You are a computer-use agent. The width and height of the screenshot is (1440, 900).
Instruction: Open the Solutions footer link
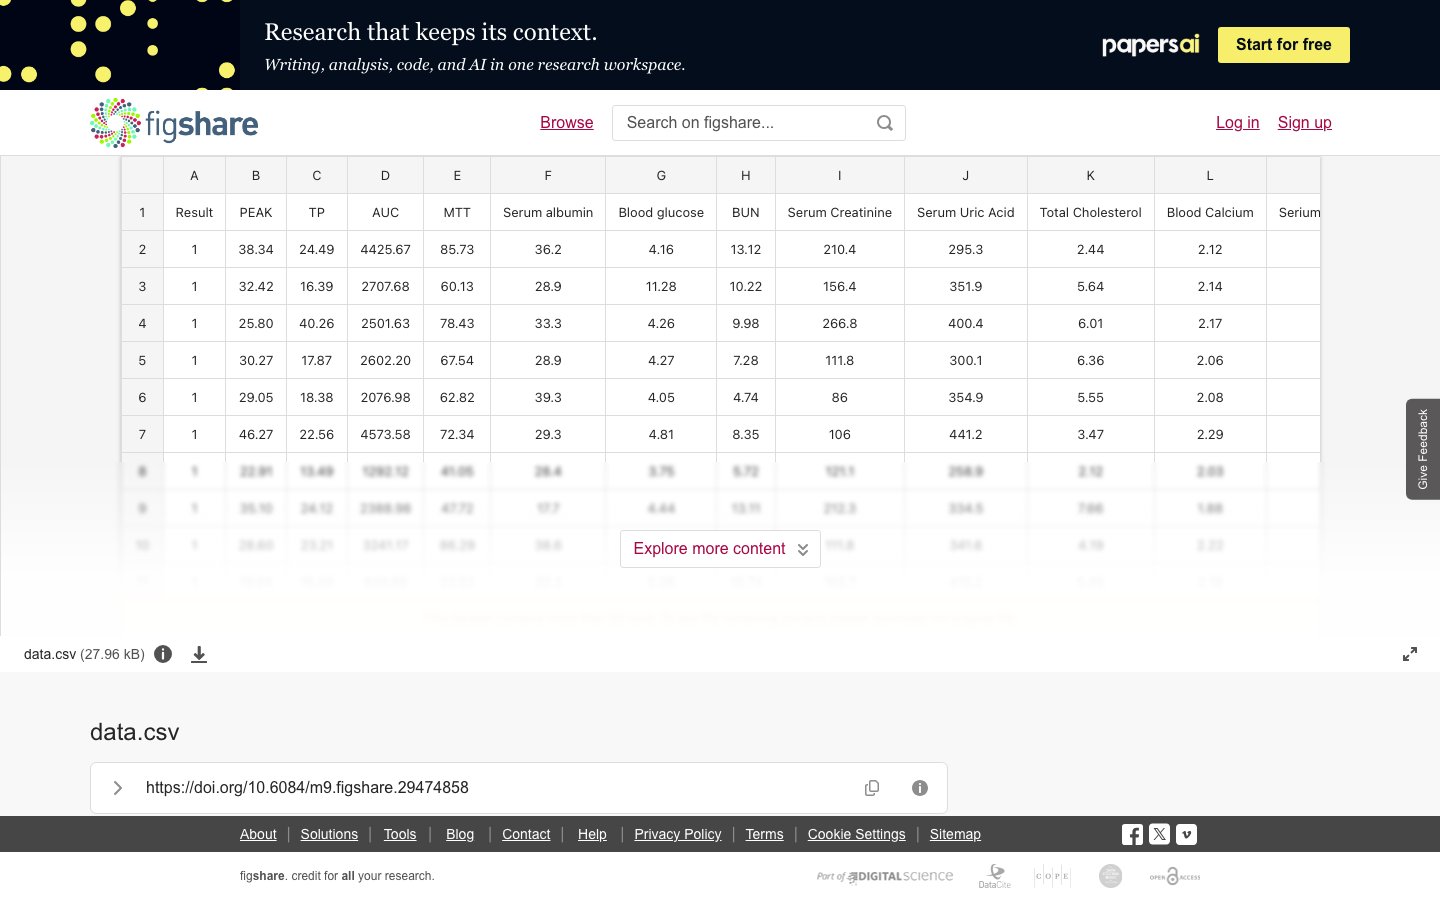[x=329, y=834]
